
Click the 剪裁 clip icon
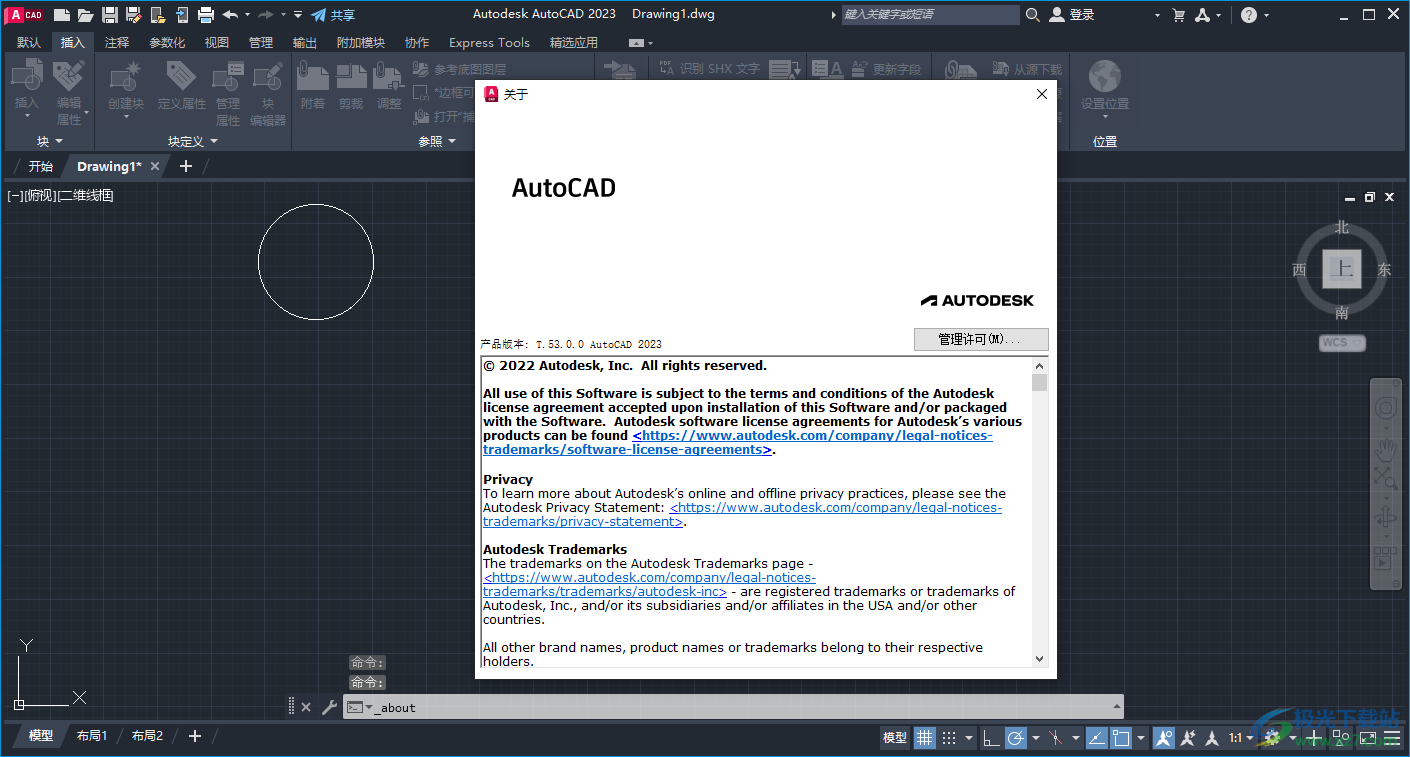click(x=351, y=75)
